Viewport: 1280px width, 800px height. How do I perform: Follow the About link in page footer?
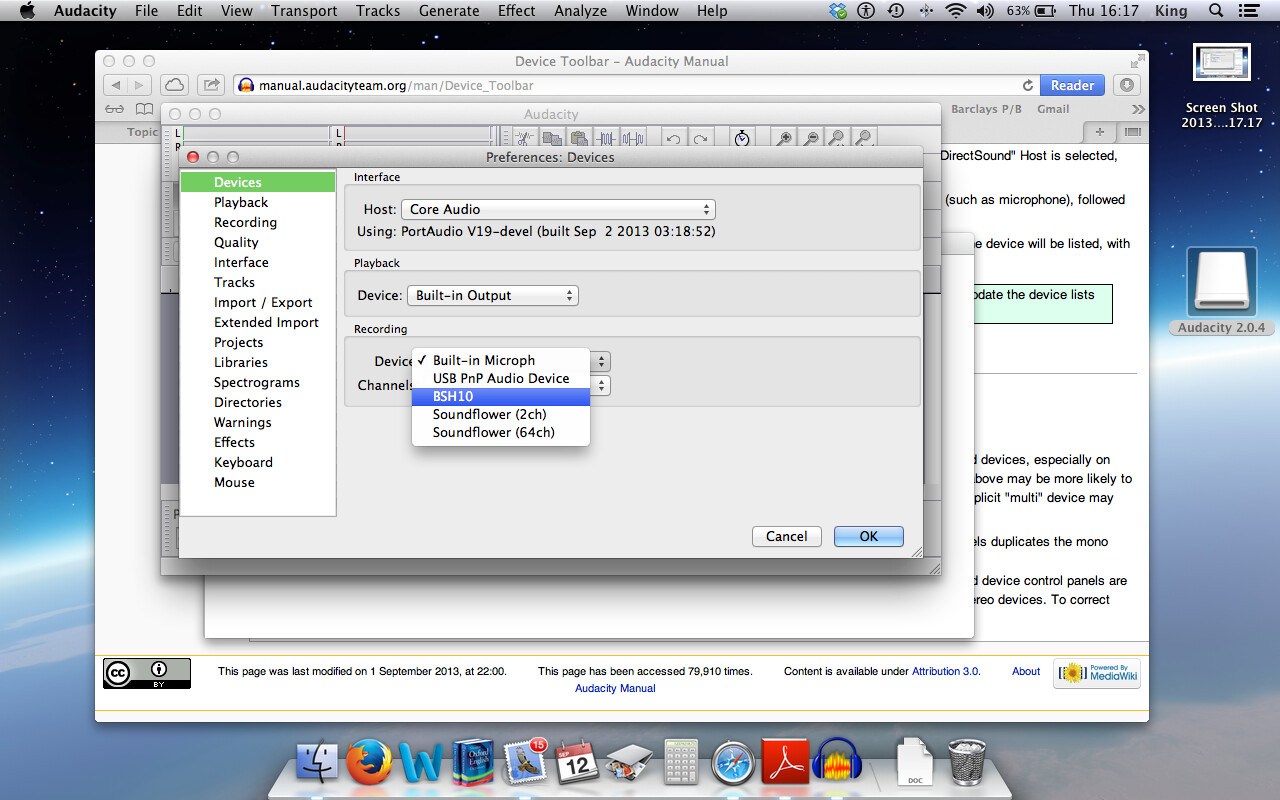[1026, 671]
